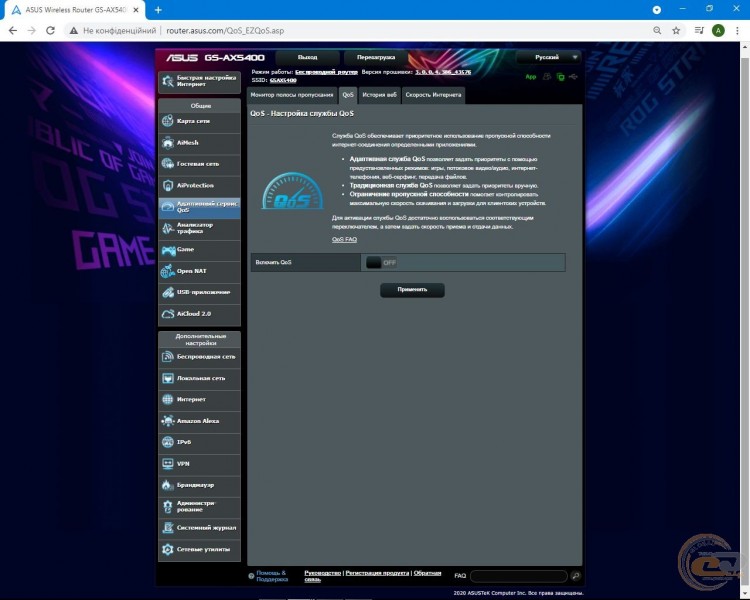
Task: Open Internet Speed (Скорость Интернета) tab
Action: pos(433,95)
